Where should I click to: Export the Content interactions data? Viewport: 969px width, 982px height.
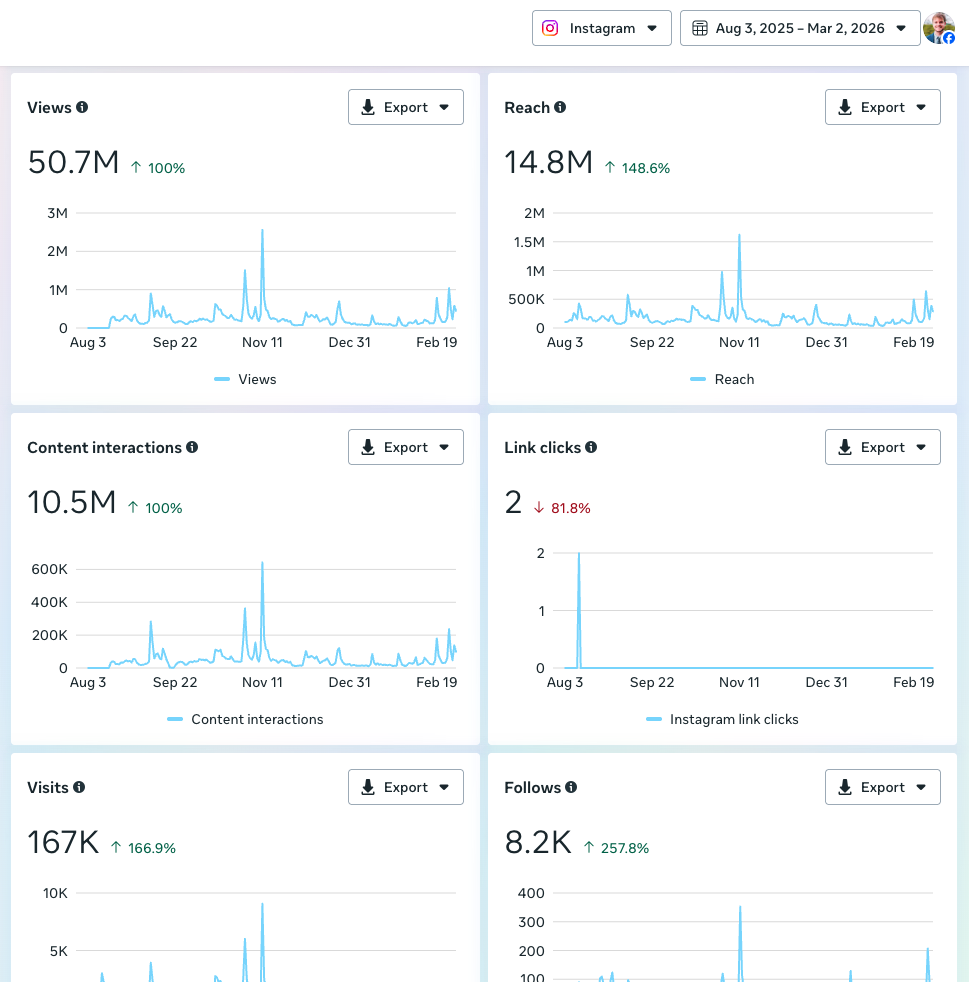[406, 447]
